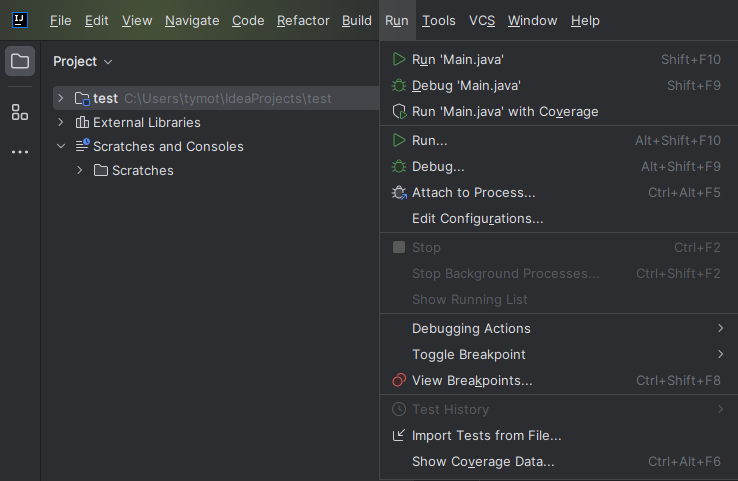The image size is (738, 481).
Task: Expand the Toggle Breakpoint submenu arrow
Action: [x=720, y=354]
